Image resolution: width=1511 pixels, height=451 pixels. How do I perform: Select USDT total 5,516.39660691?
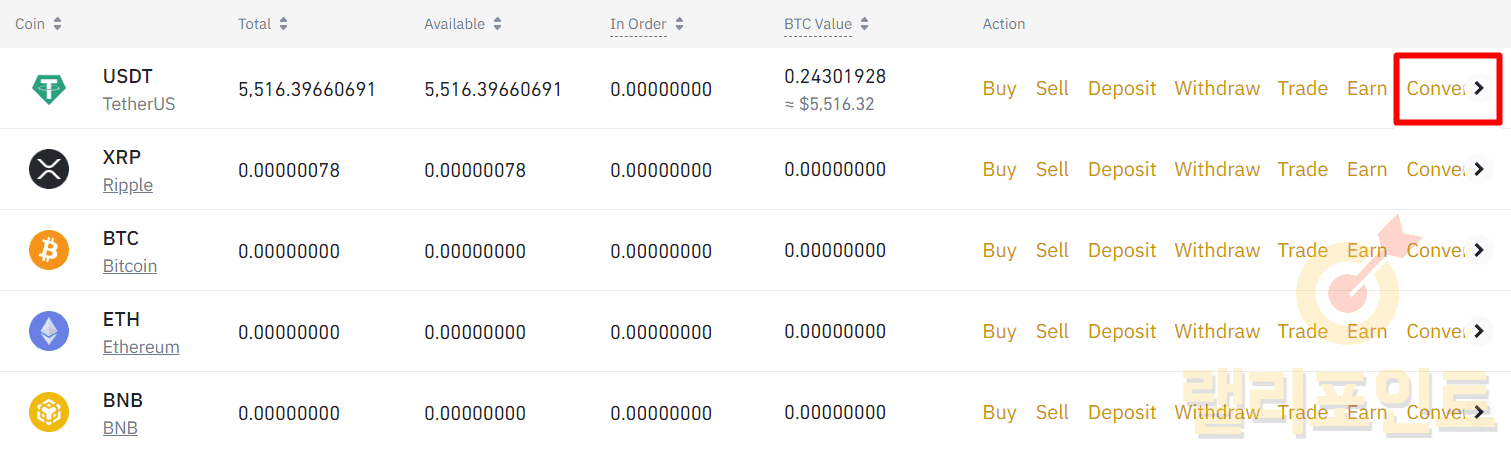[307, 89]
